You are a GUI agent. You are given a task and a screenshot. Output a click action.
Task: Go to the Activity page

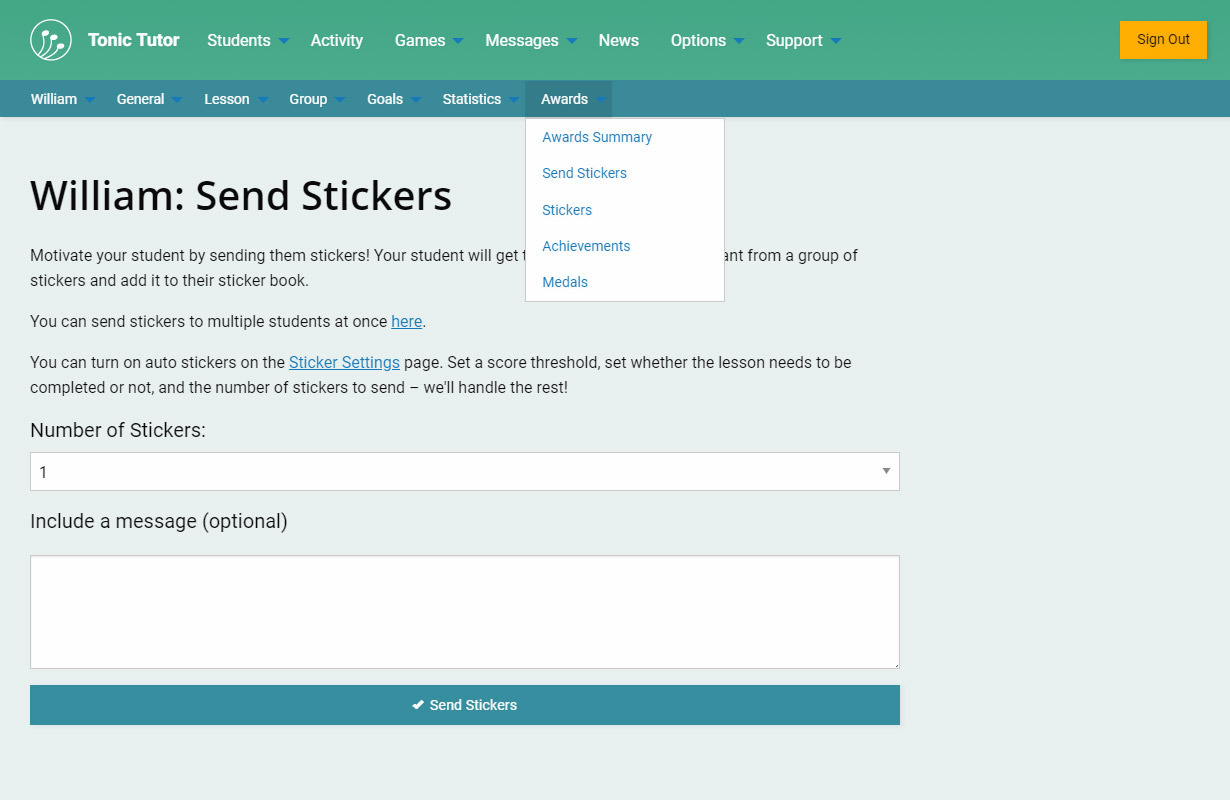coord(336,41)
